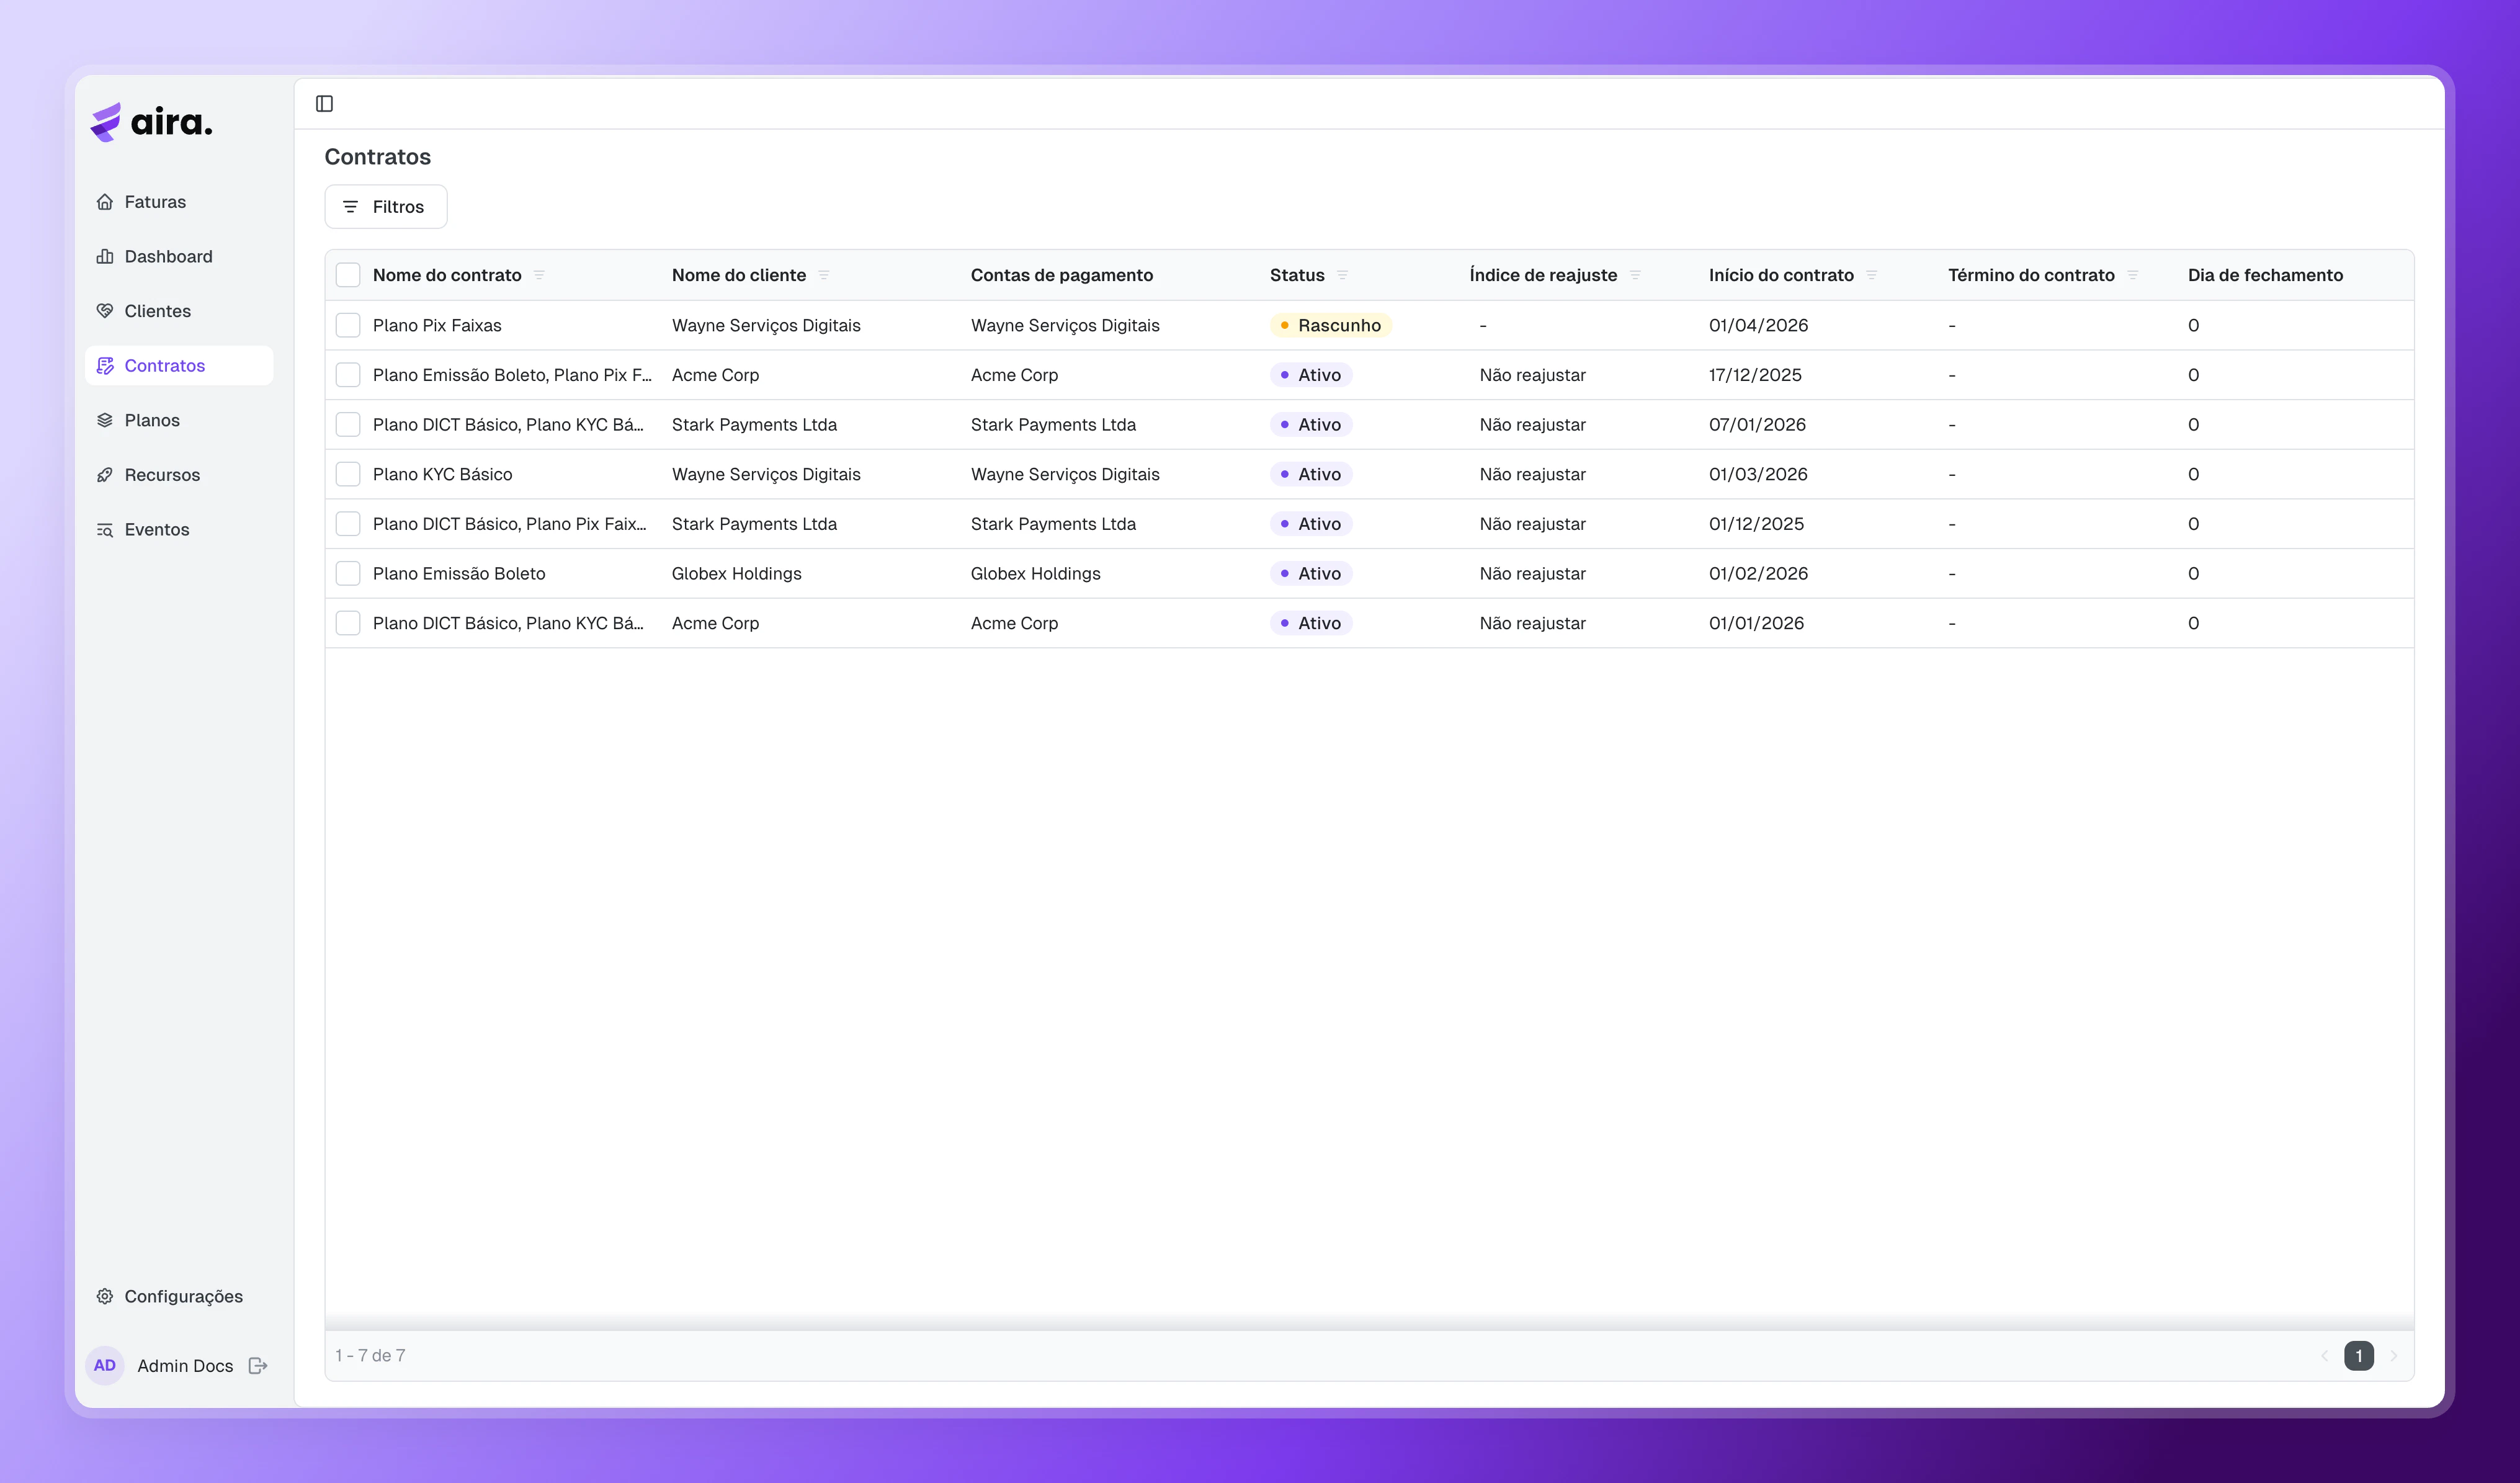Screen dimensions: 2520x1483
Task: Navigate to Planos in sidebar
Action: [152, 420]
